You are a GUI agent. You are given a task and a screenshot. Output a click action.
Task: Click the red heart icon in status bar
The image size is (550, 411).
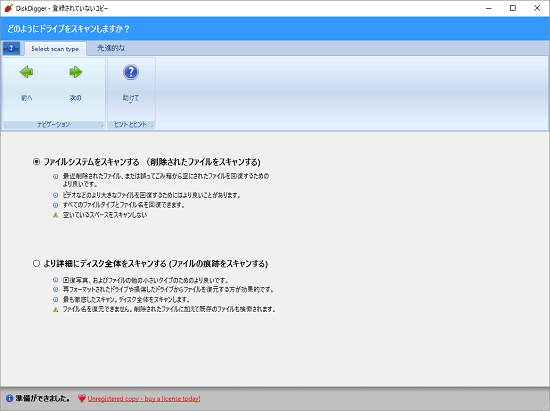81,398
